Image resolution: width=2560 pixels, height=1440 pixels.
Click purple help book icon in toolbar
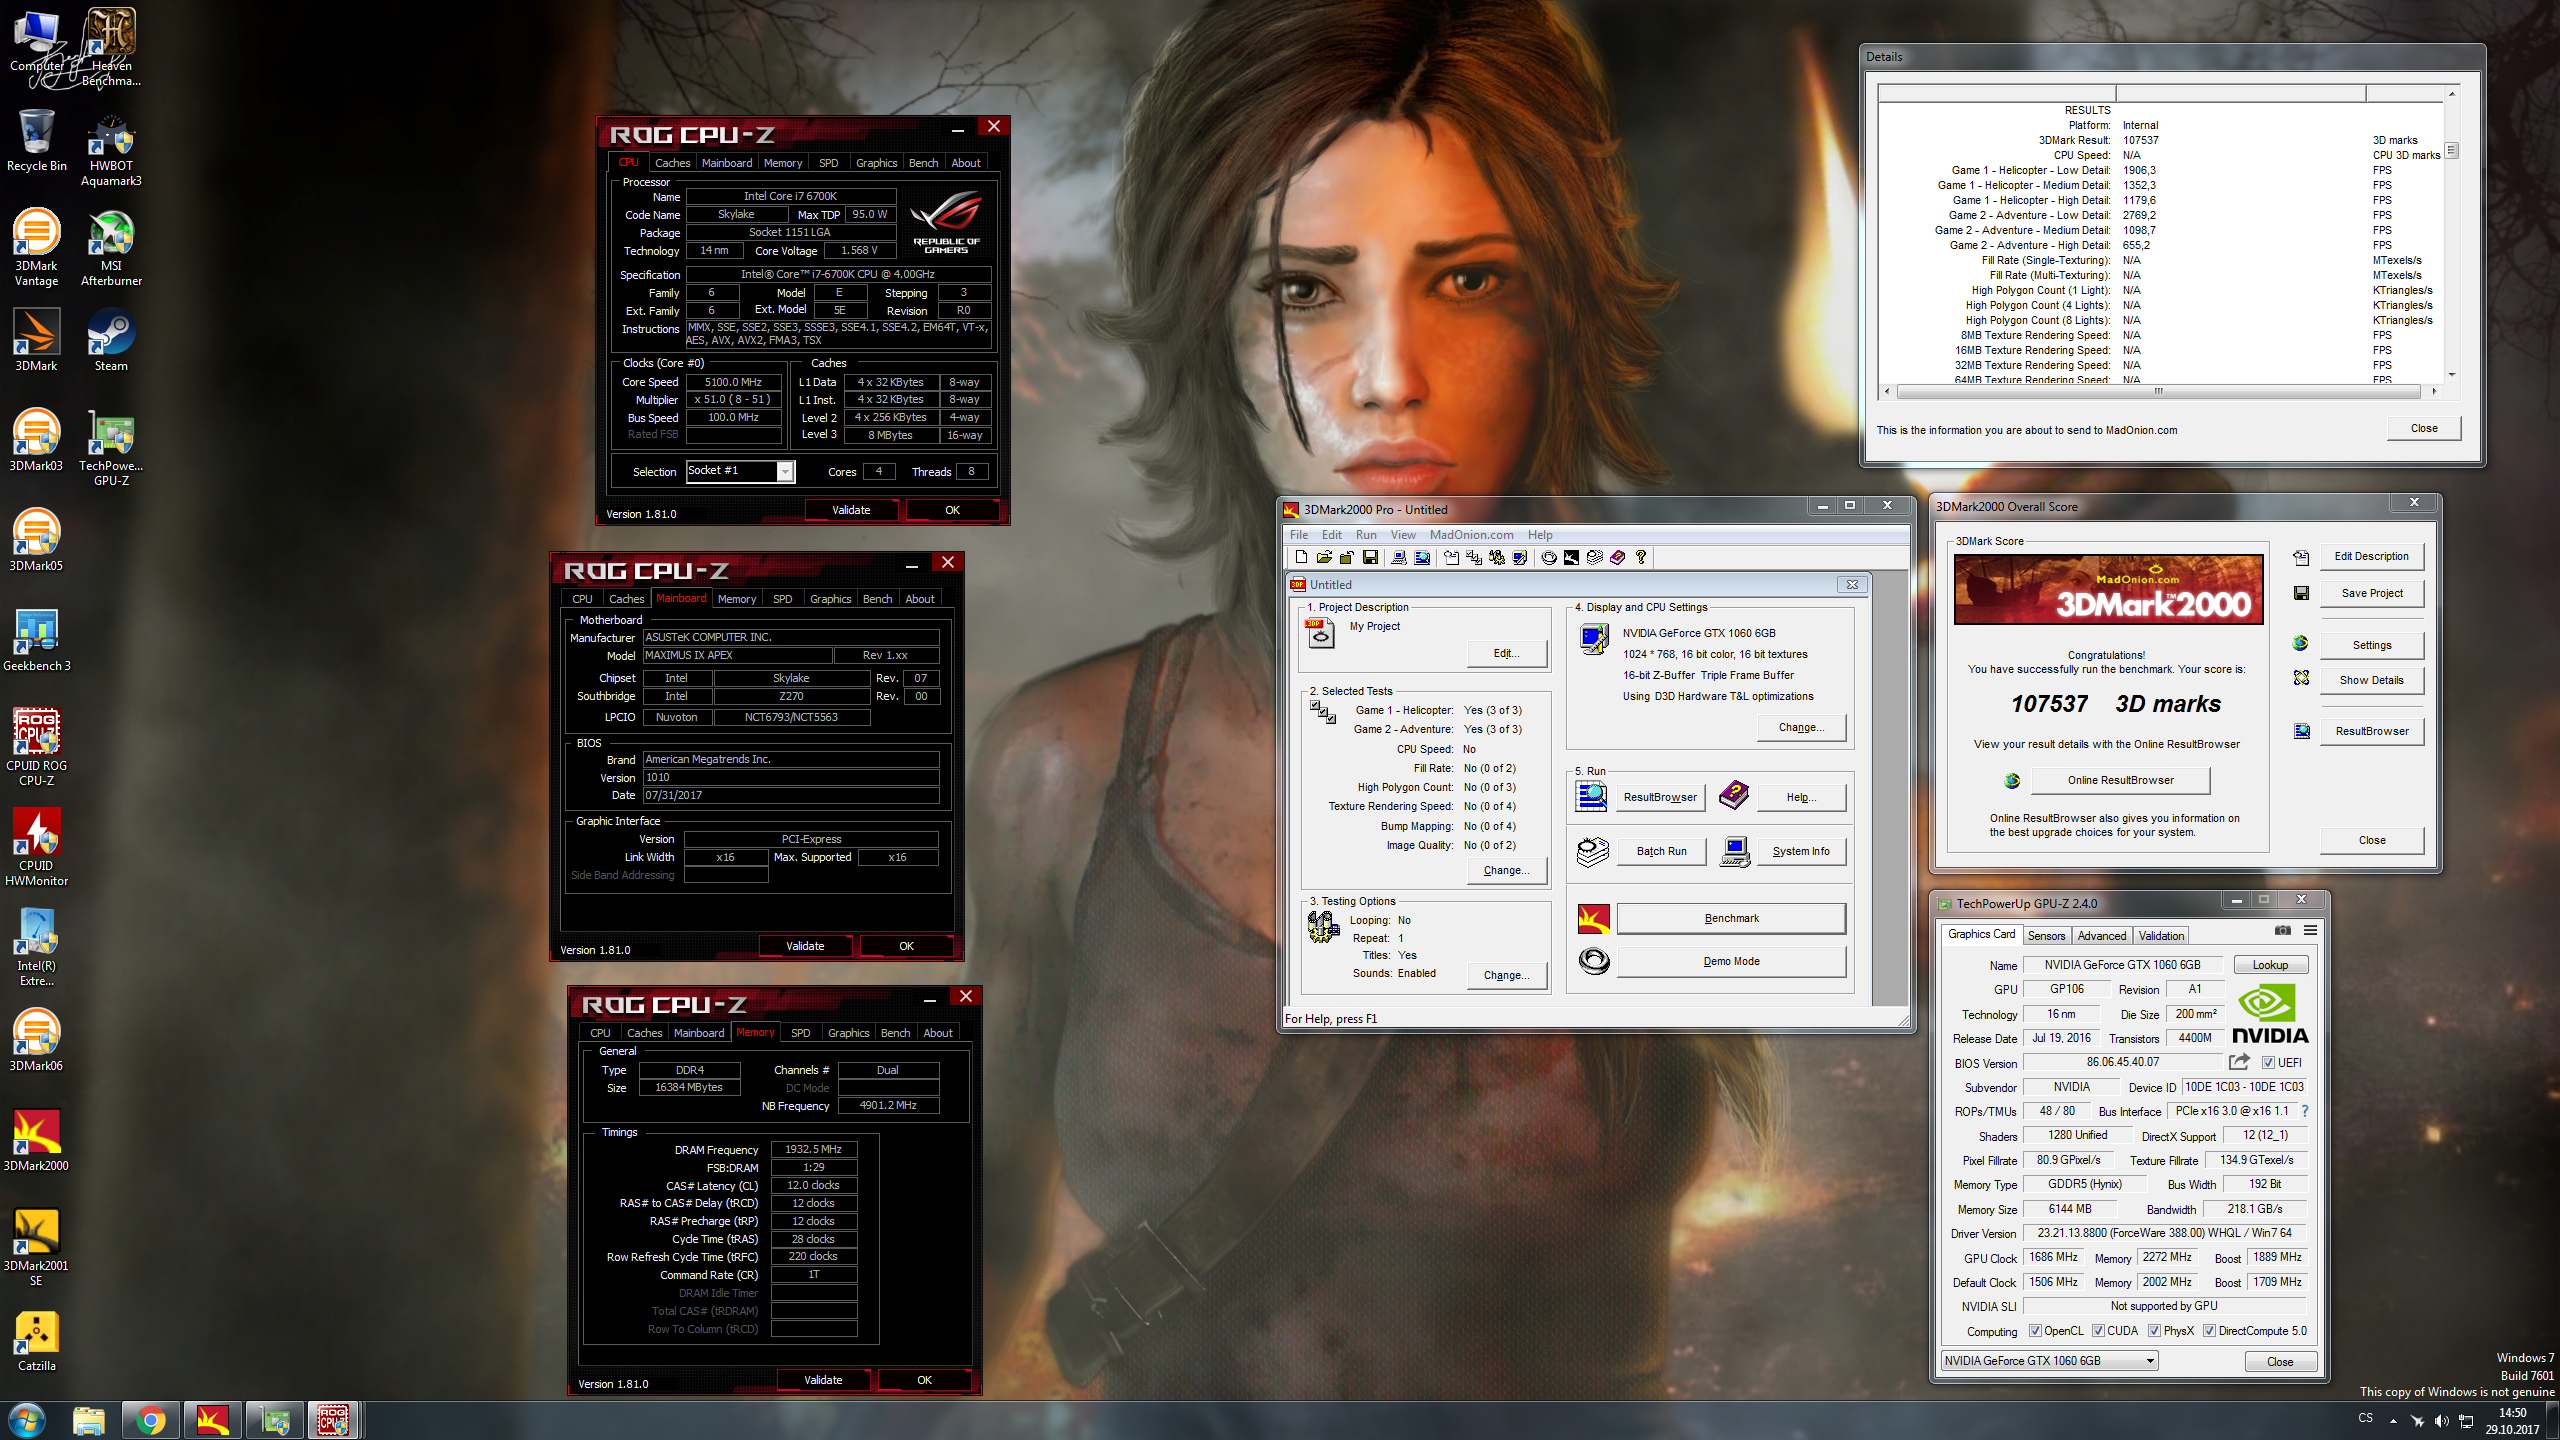pyautogui.click(x=1617, y=558)
